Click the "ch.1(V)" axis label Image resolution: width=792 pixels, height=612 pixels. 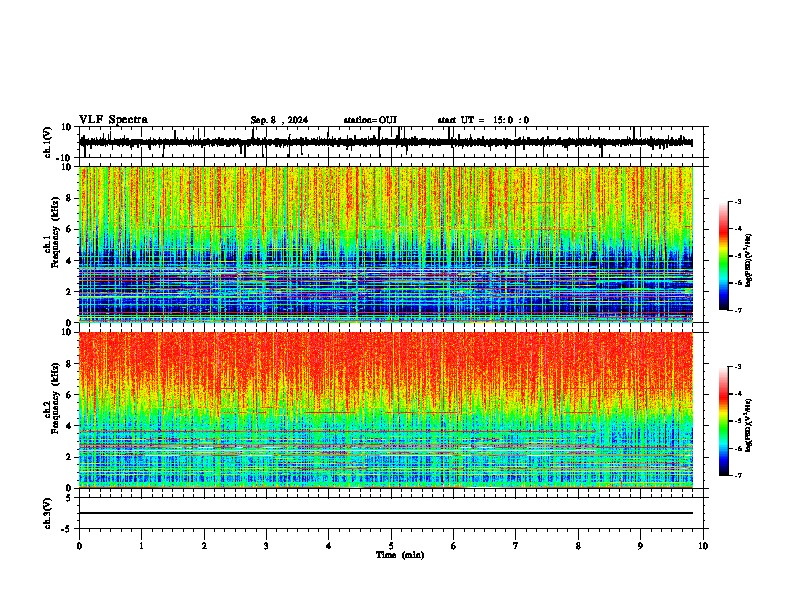(48, 142)
